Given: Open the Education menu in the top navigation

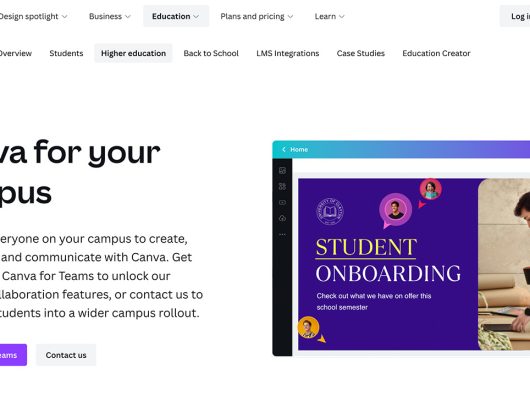Looking at the screenshot, I should (x=176, y=16).
